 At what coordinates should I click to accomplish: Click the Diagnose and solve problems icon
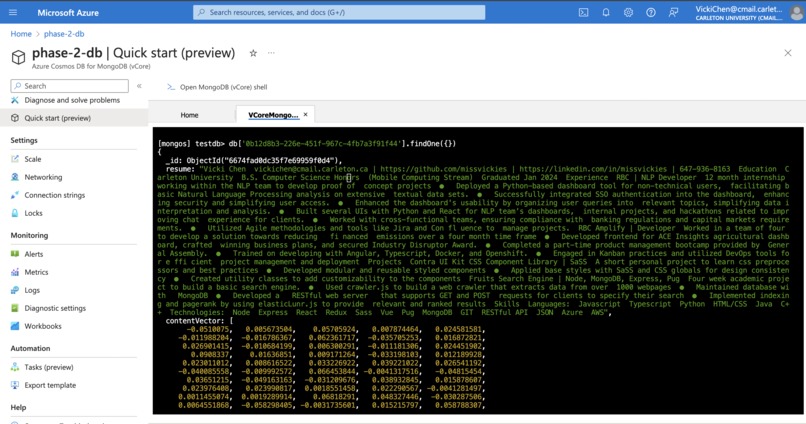[15, 100]
